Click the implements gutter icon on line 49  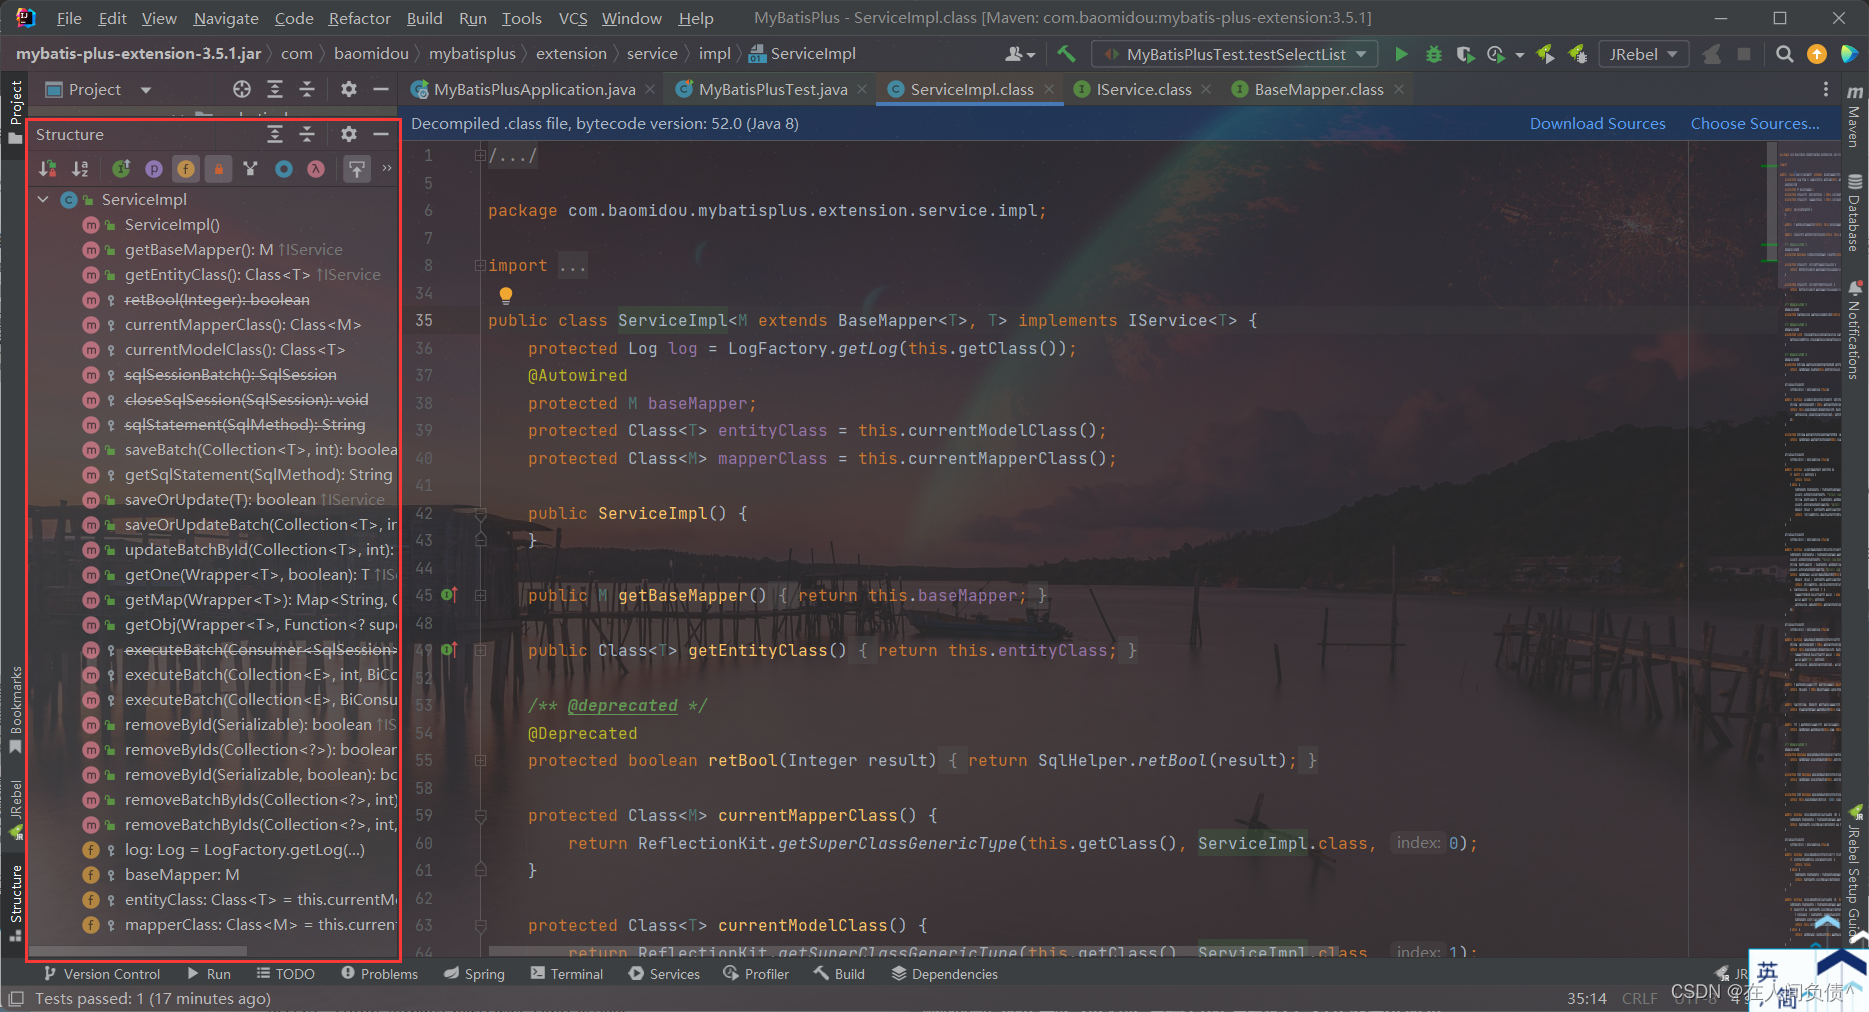[449, 650]
